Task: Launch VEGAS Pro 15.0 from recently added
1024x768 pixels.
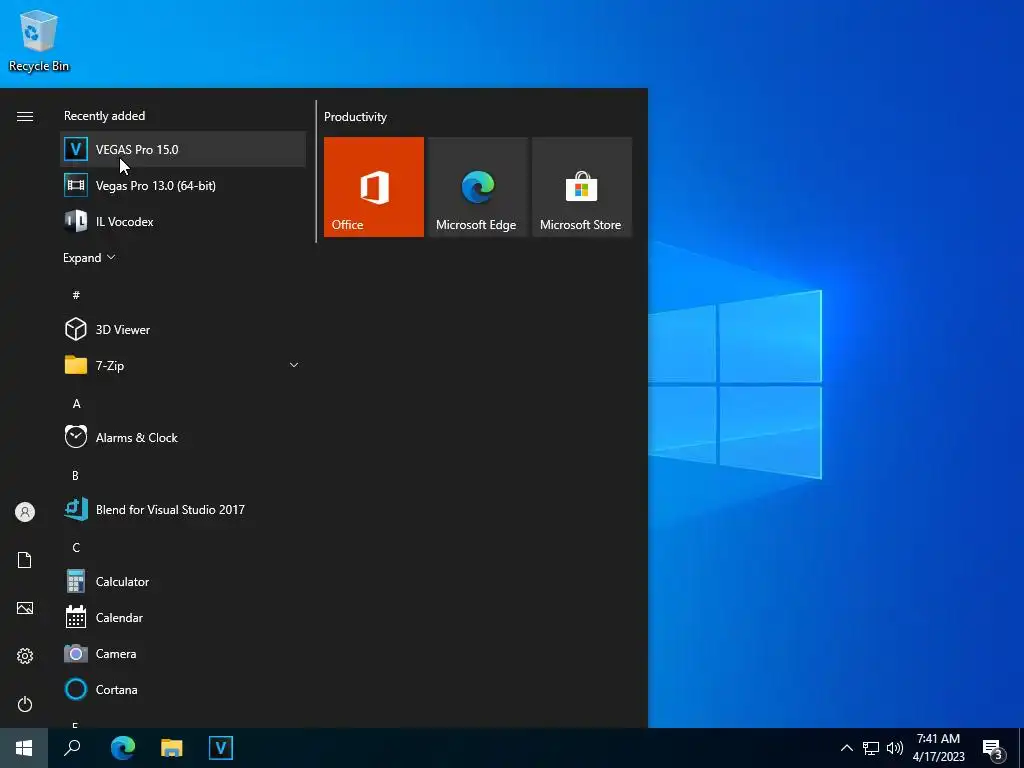Action: point(183,149)
